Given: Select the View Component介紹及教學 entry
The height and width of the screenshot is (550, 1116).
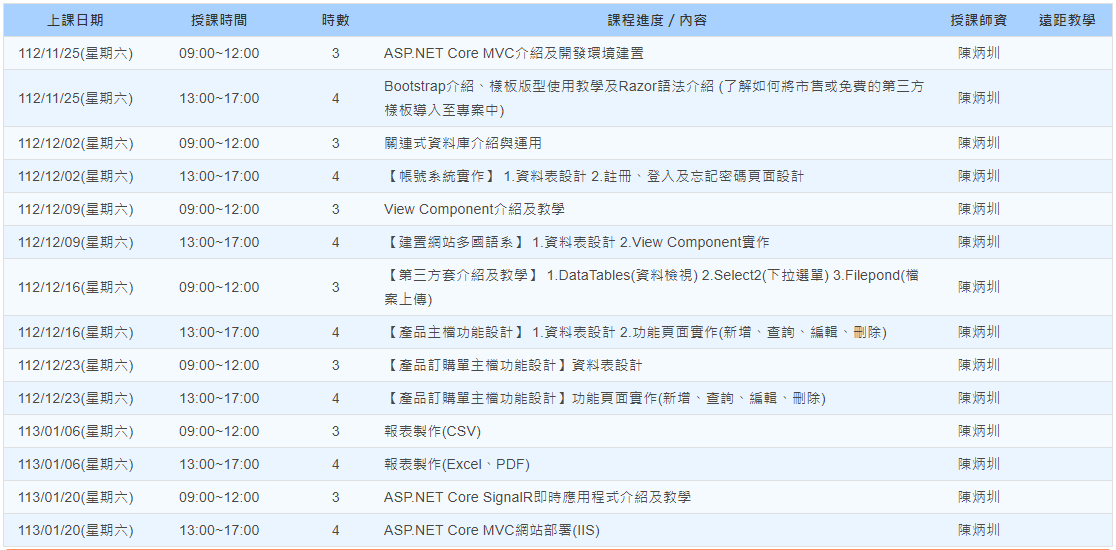Looking at the screenshot, I should pos(474,209).
